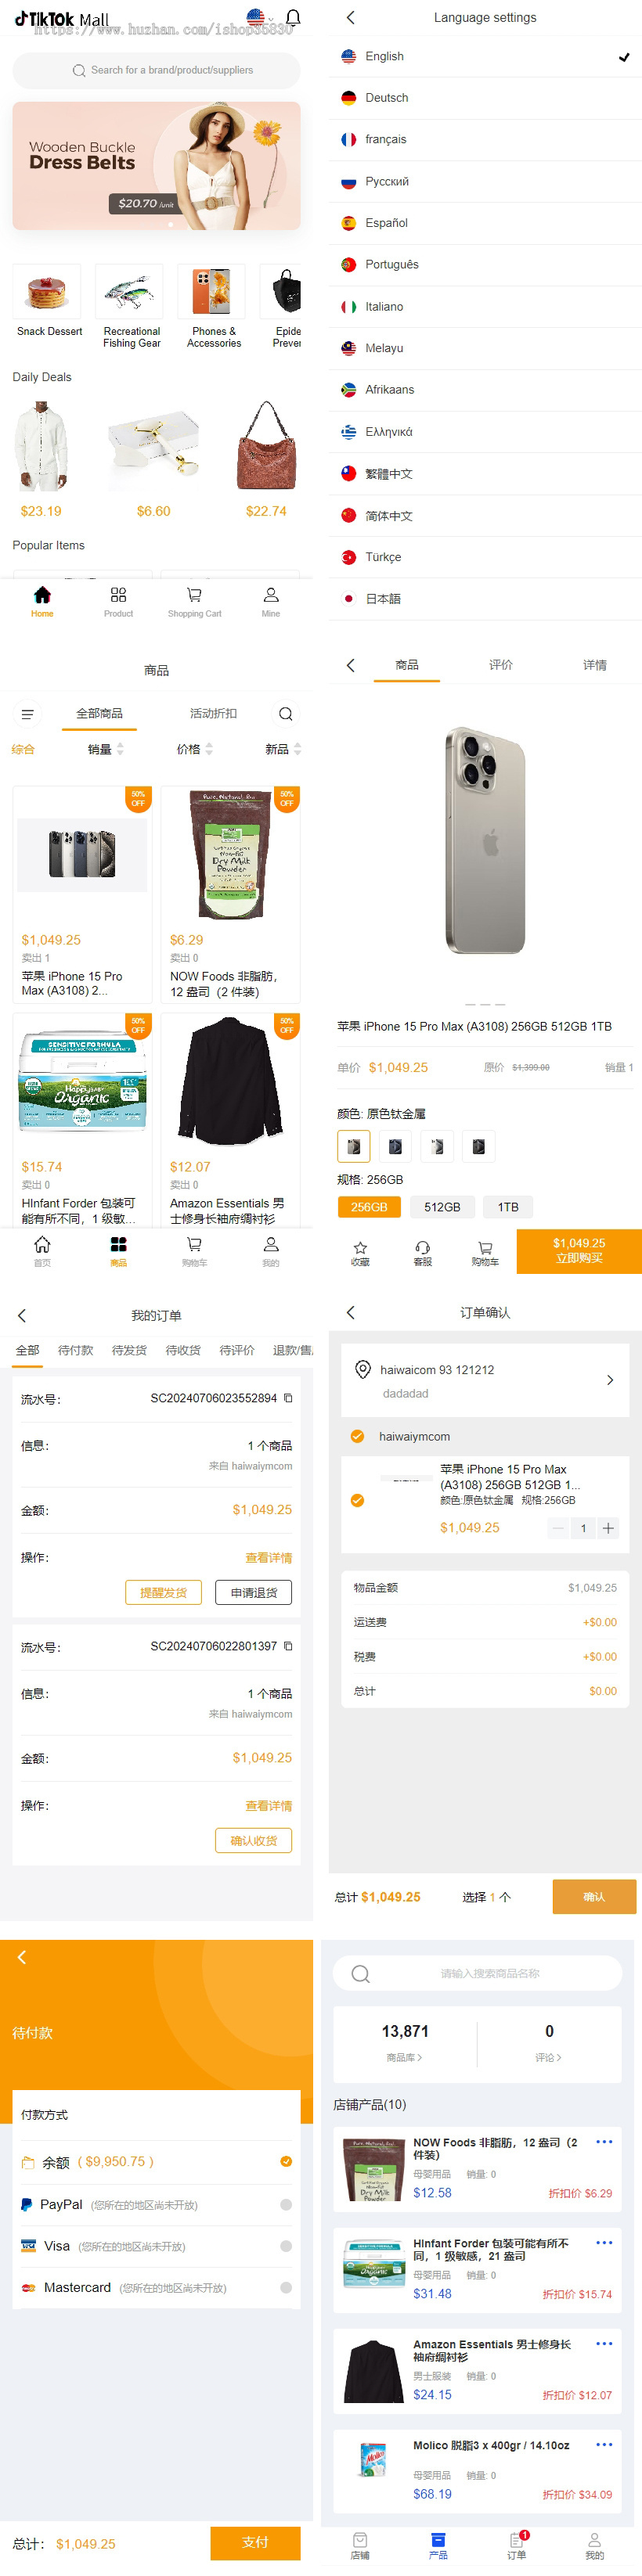Copy order number SC20240706023552894
642x2576 pixels.
pos(288,1398)
